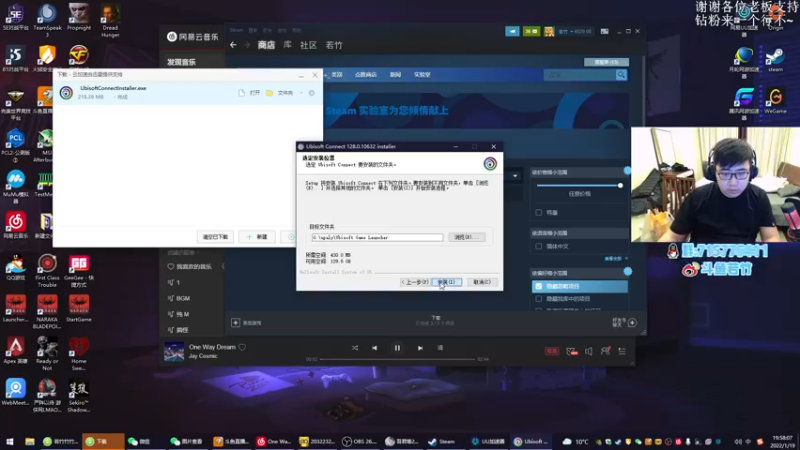Screen dimensions: 800x450
Task: Click the Install button in Ubisoft installer
Action: click(x=446, y=282)
